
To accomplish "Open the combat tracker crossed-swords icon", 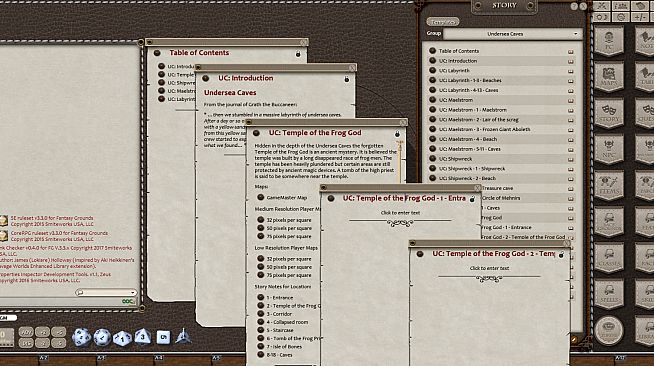I will coord(602,6).
